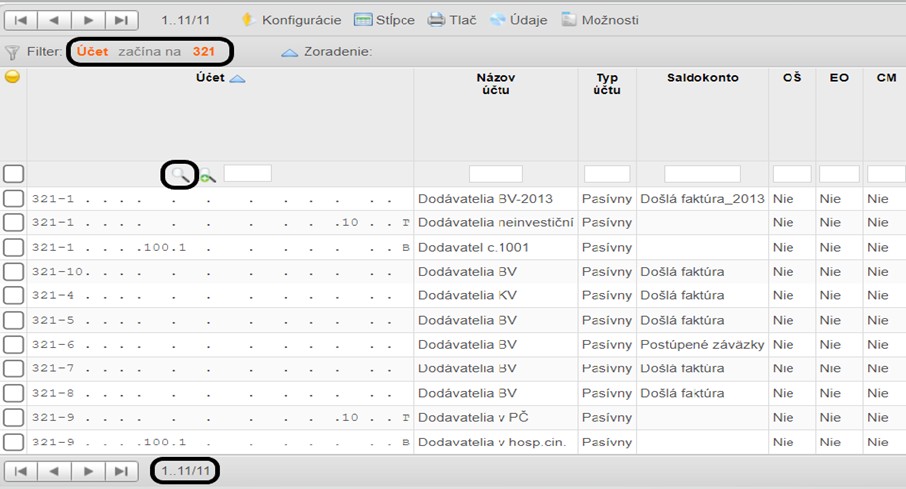Image resolution: width=906 pixels, height=489 pixels.
Task: Toggle the select-all checkbox in filter row
Action: (x=13, y=174)
